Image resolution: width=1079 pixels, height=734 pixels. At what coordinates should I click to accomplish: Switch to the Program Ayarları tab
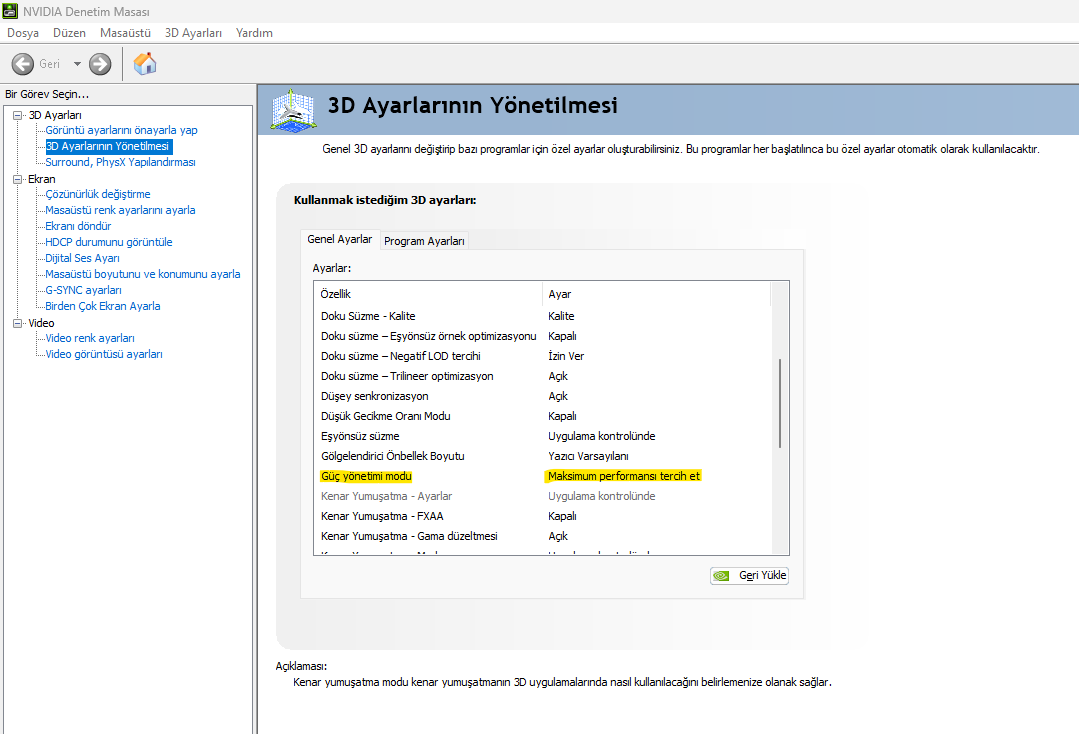(x=424, y=241)
